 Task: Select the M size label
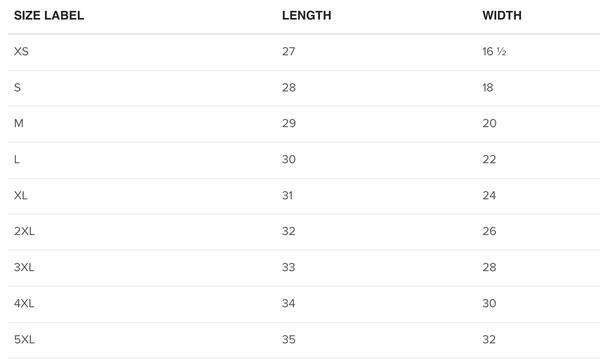click(19, 123)
